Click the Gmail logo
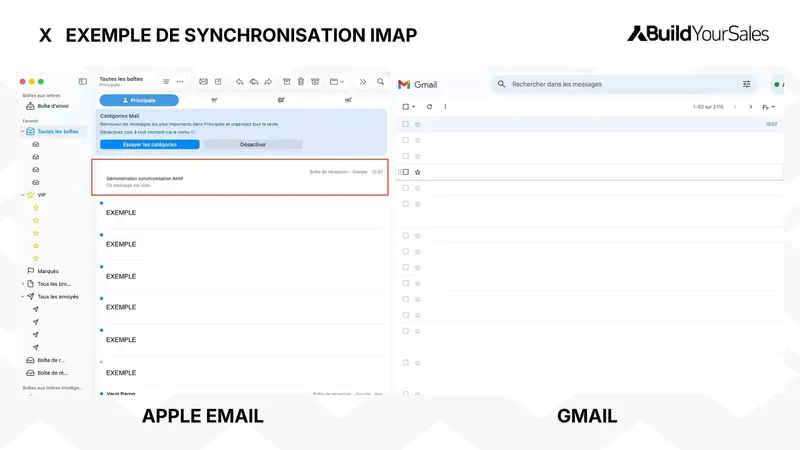 [x=417, y=85]
